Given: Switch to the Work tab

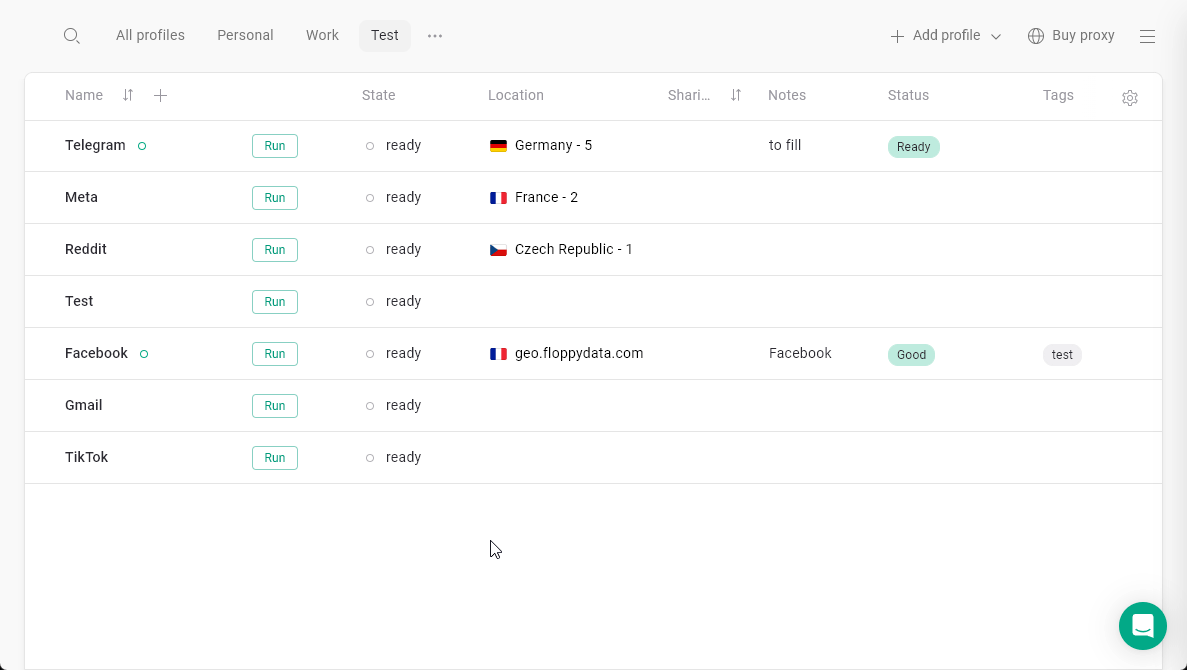Looking at the screenshot, I should tap(322, 36).
